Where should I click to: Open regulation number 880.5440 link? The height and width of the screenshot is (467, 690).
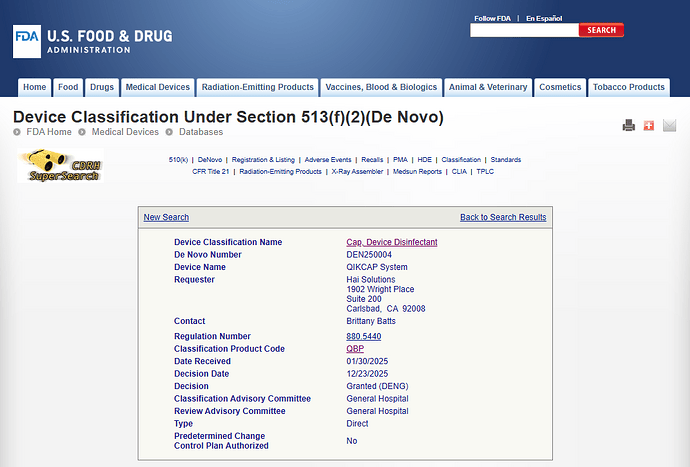[363, 336]
